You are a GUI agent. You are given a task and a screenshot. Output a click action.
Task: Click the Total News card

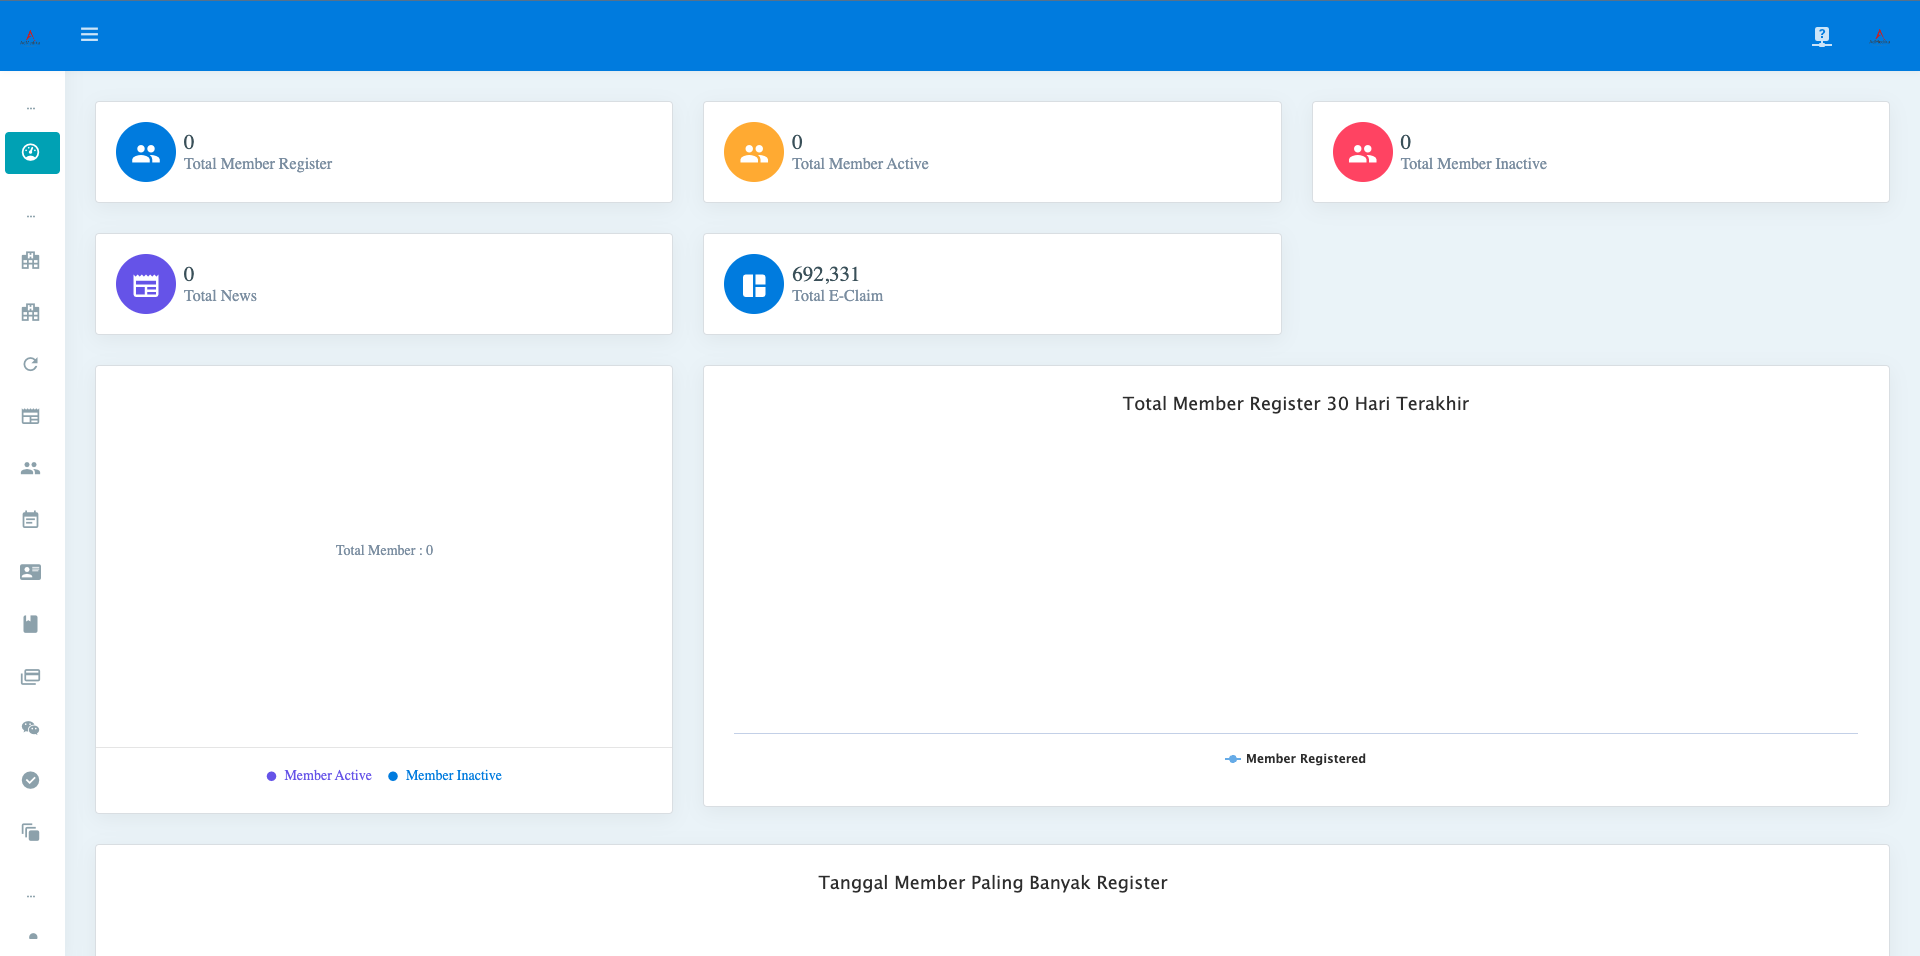pyautogui.click(x=383, y=284)
